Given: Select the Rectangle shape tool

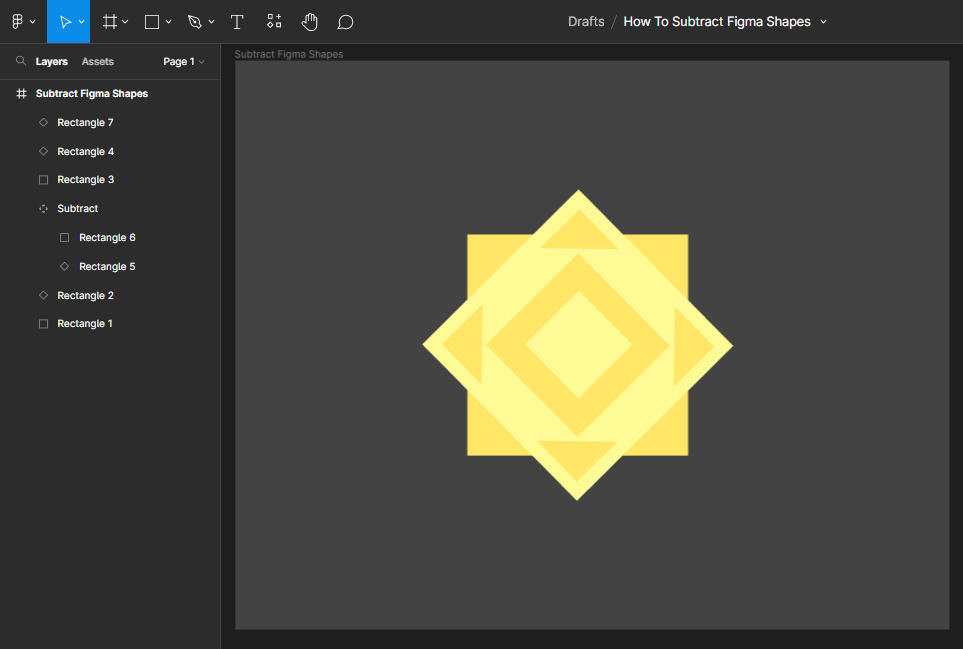Looking at the screenshot, I should pyautogui.click(x=150, y=21).
